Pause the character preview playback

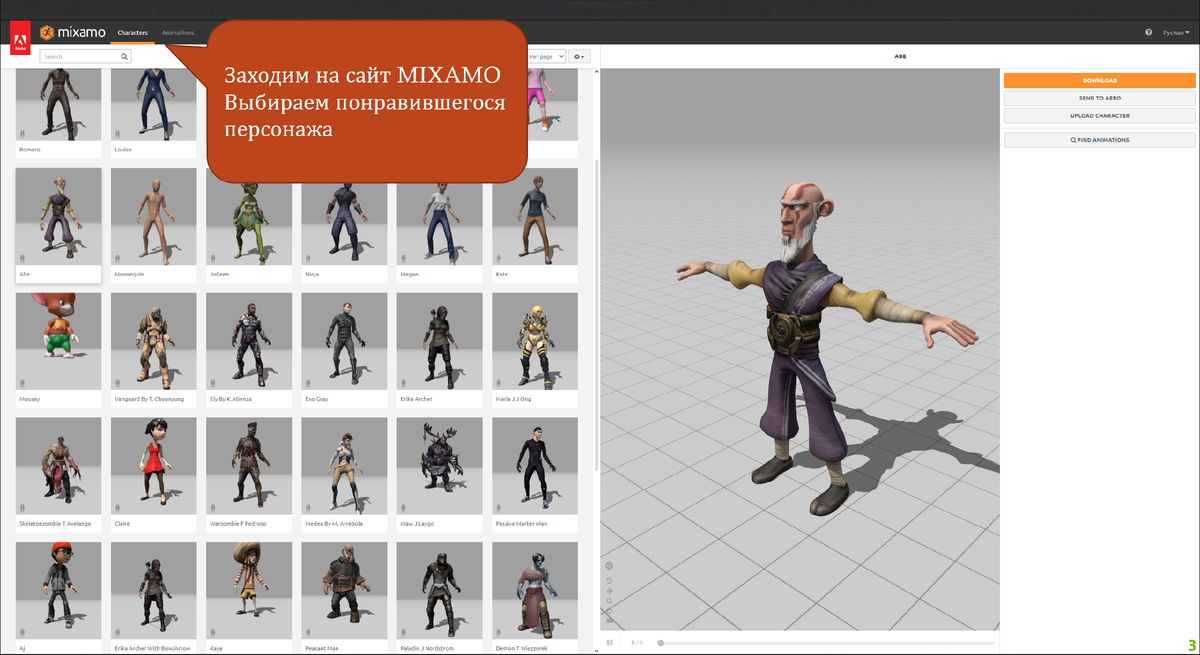tap(609, 643)
